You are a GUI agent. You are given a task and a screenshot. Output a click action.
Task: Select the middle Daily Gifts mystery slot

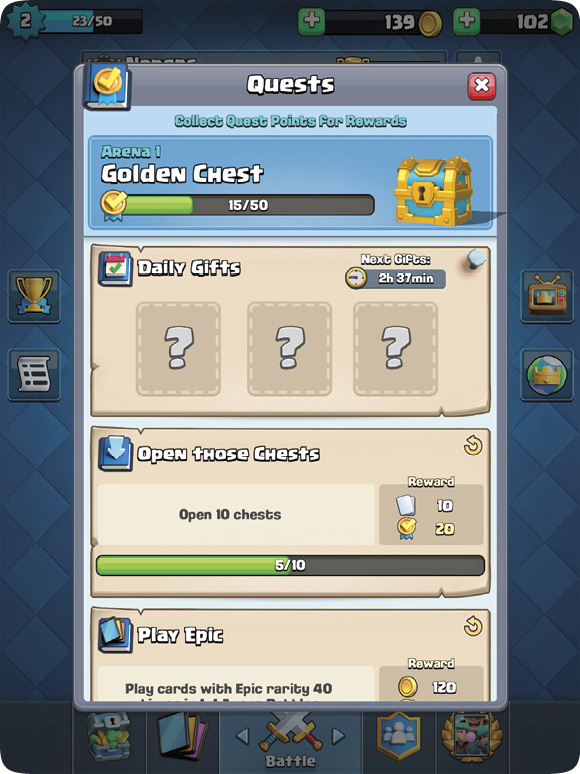pos(289,348)
